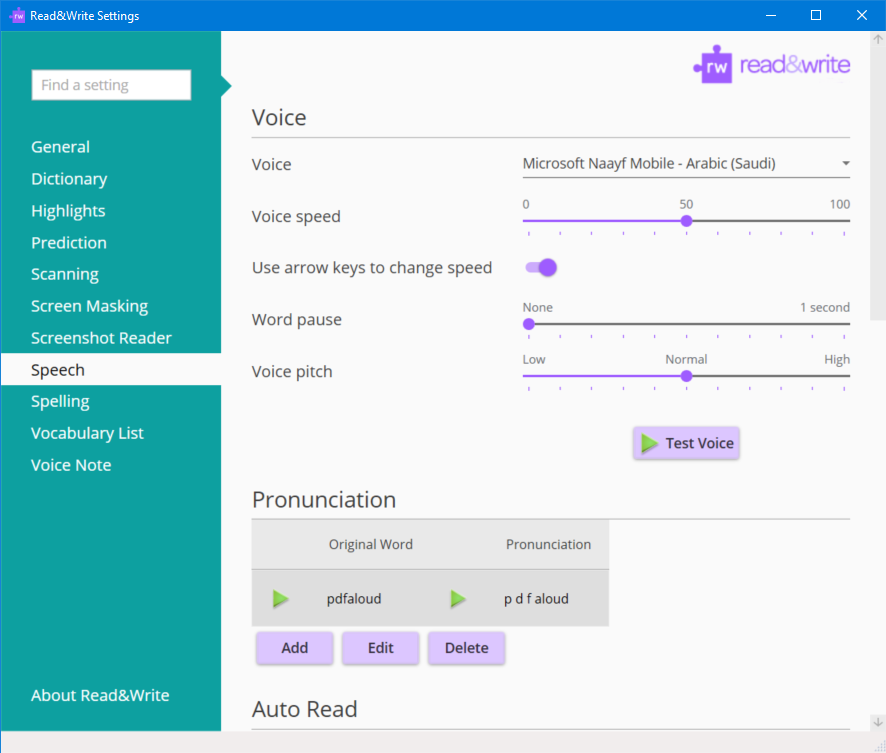
Task: Minimize the Read&Write Settings window
Action: pyautogui.click(x=771, y=15)
